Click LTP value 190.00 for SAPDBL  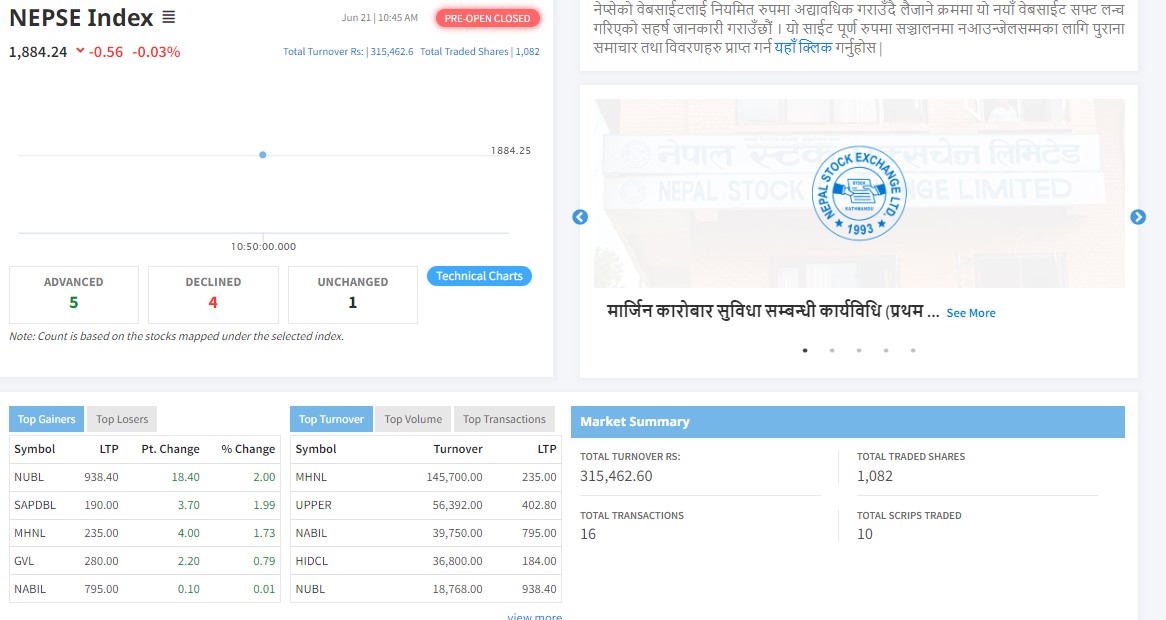click(101, 505)
